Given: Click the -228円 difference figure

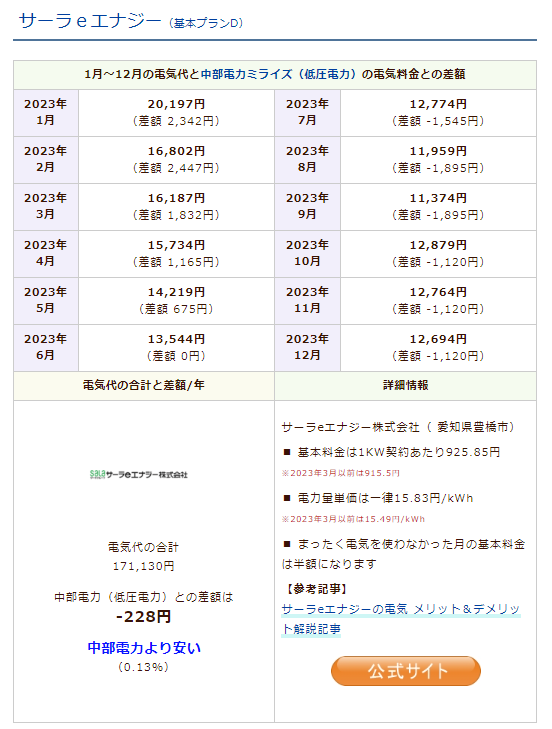Looking at the screenshot, I should (x=143, y=616).
